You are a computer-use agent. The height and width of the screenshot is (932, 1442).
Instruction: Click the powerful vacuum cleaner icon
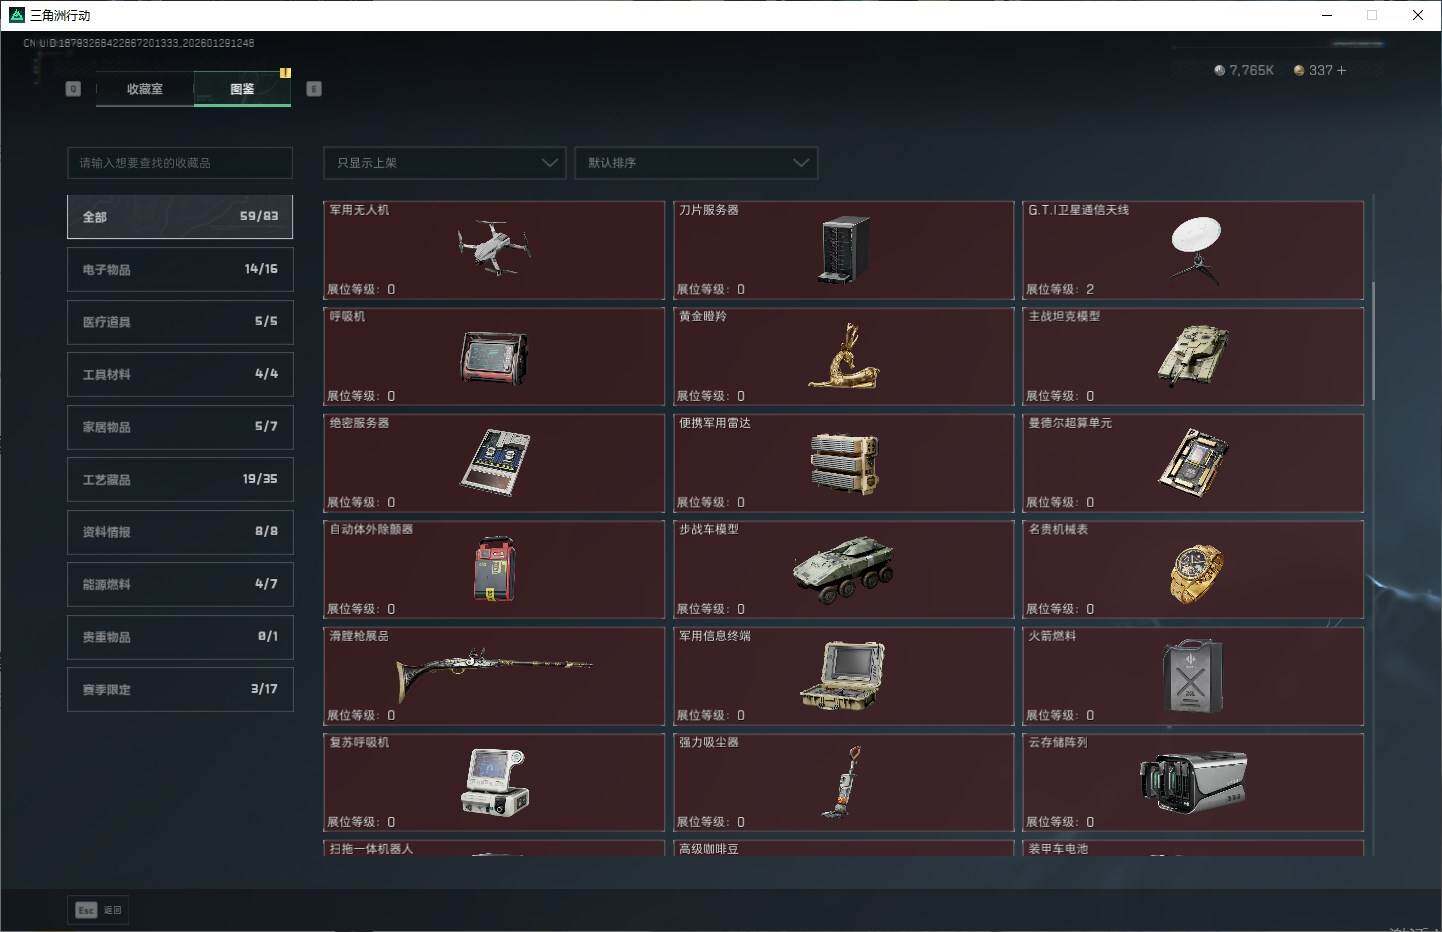(843, 782)
